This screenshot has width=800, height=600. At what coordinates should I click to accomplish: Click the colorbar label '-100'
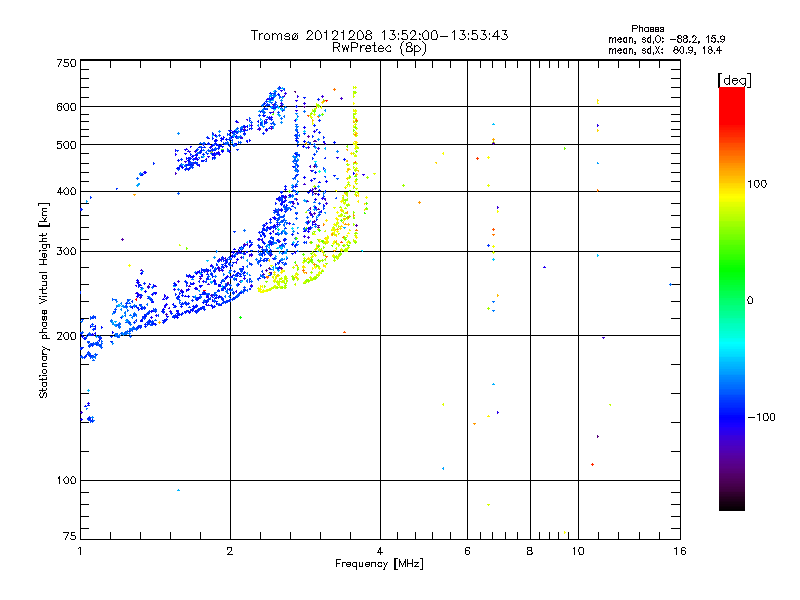point(761,417)
